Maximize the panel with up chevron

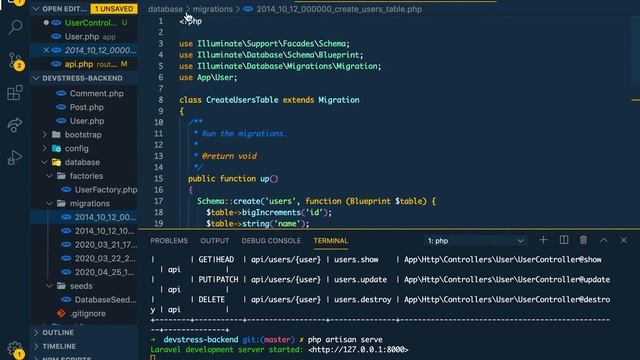(604, 240)
